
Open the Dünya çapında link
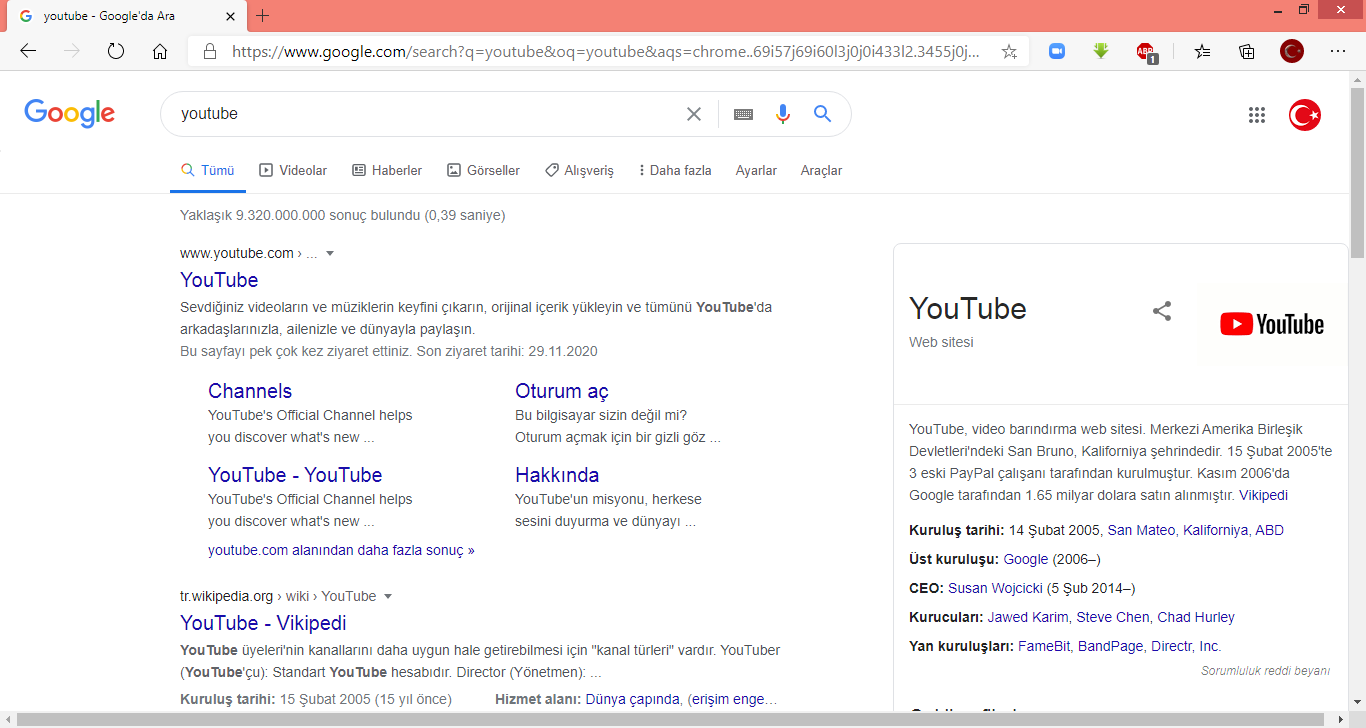(633, 699)
